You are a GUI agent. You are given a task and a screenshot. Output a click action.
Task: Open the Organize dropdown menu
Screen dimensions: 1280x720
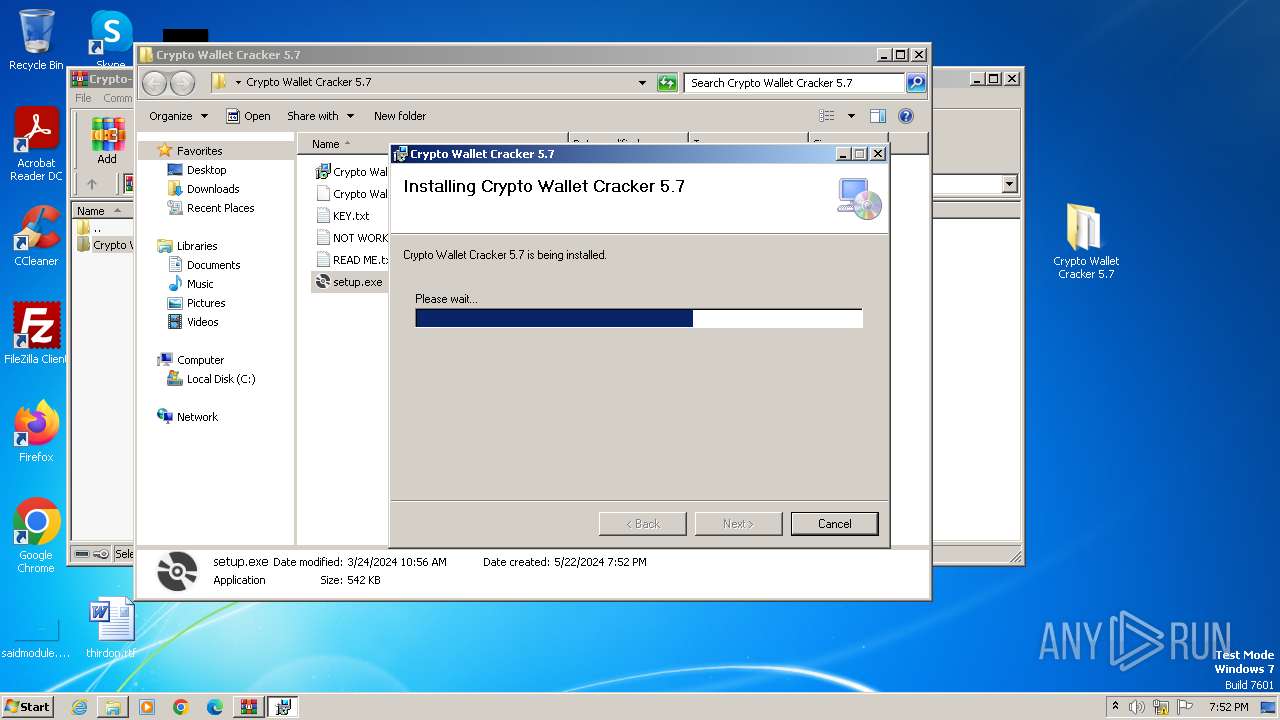coord(178,116)
